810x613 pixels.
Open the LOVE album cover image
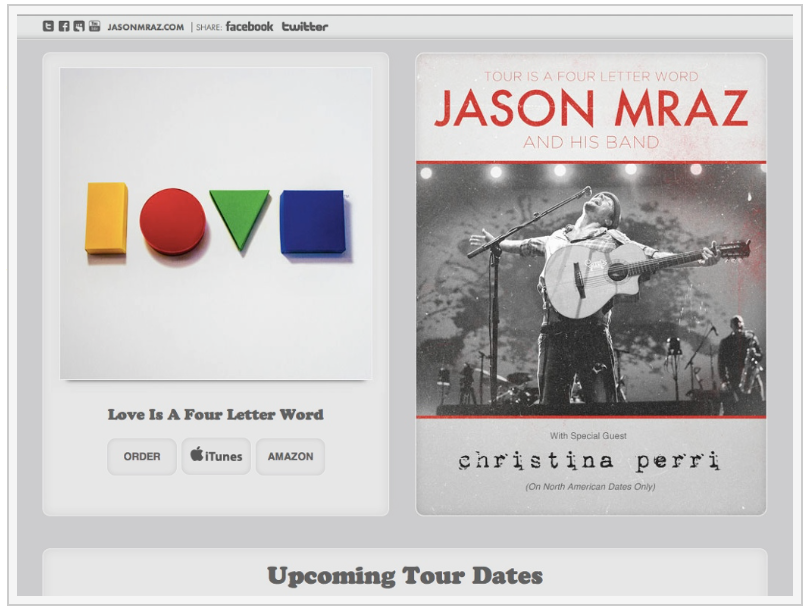click(216, 223)
